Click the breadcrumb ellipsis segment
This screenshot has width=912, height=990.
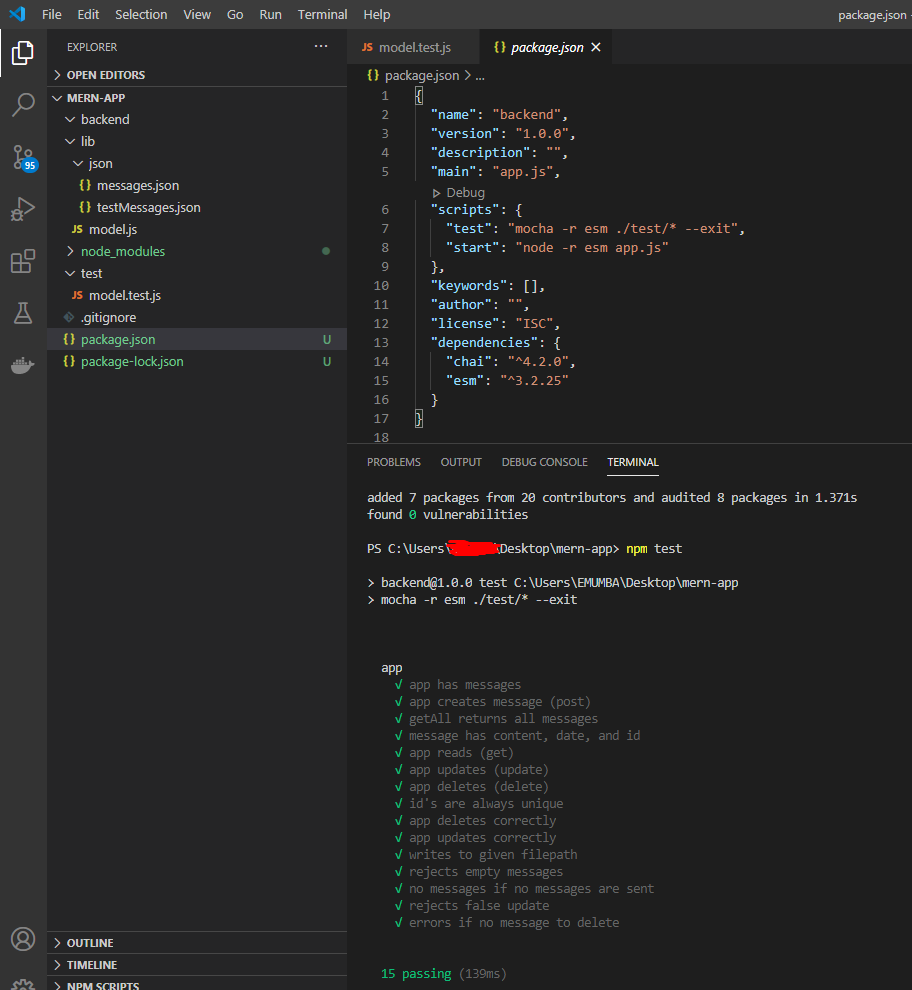pyautogui.click(x=480, y=76)
